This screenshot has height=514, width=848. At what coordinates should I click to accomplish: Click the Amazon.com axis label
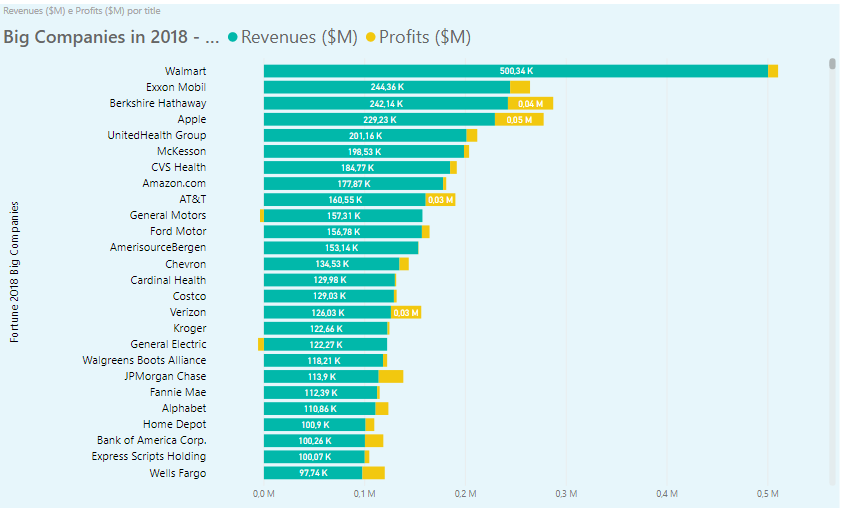174,183
